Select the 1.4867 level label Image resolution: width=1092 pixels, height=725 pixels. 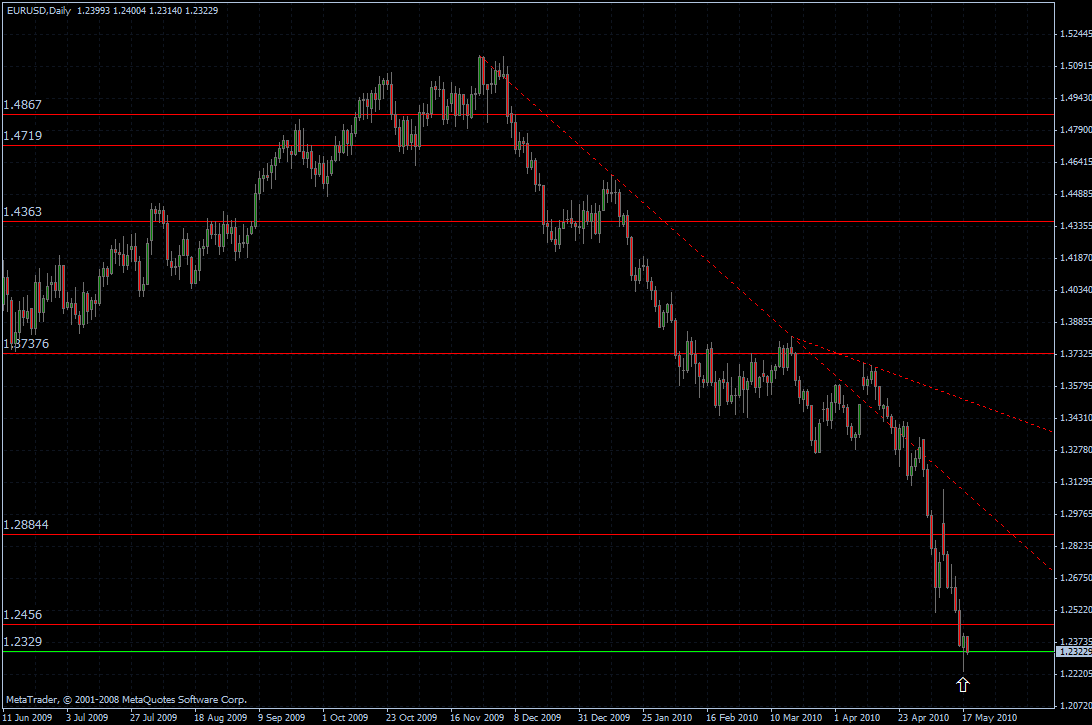22,104
